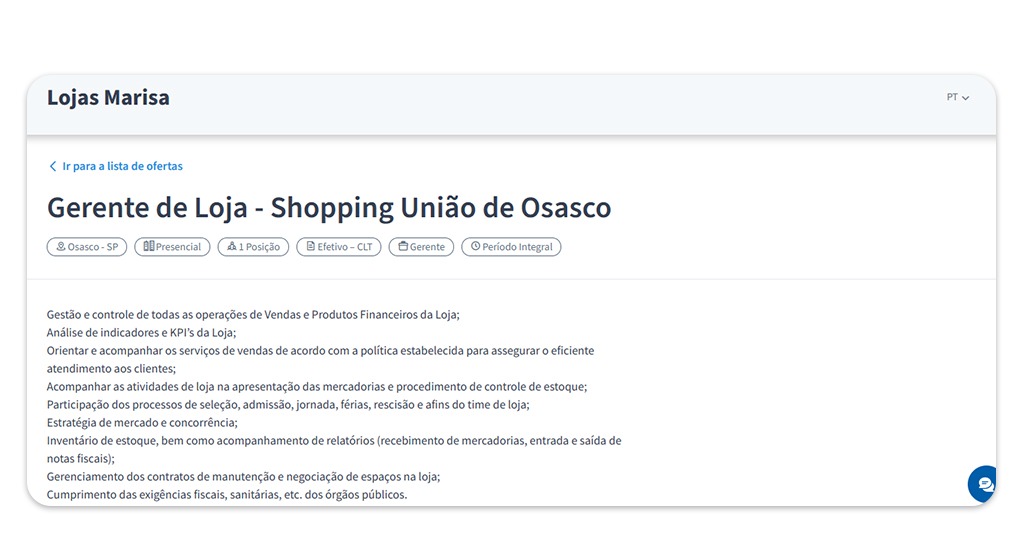Select the 'Efetivo – CLT' tag label
This screenshot has width=1024, height=536.
[346, 247]
